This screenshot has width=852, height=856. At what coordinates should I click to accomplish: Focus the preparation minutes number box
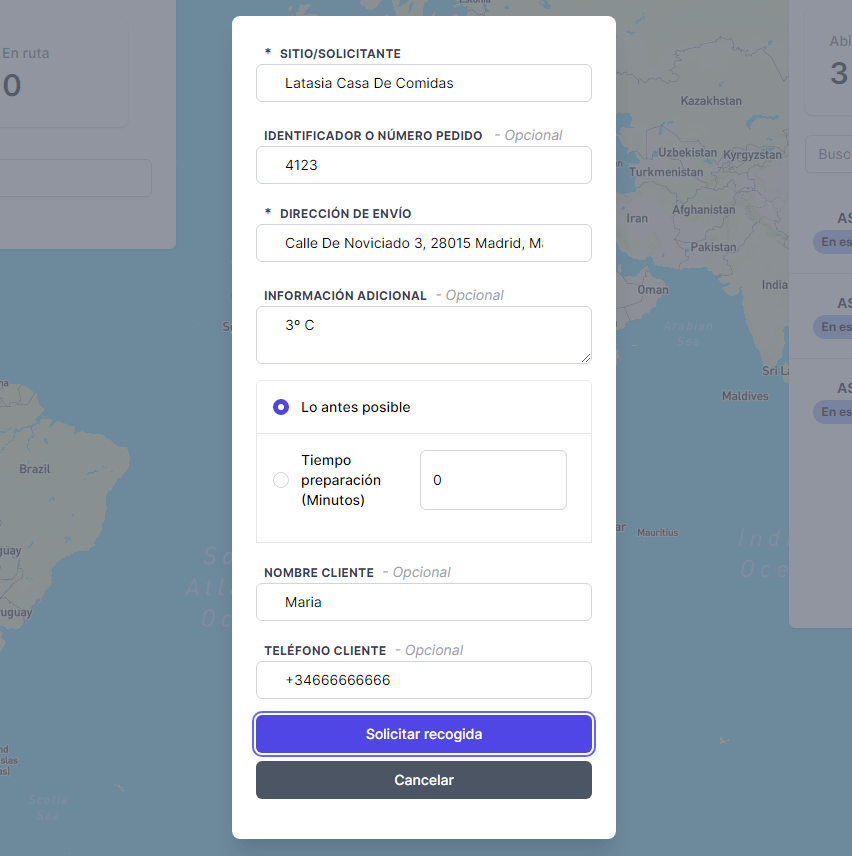pos(493,480)
